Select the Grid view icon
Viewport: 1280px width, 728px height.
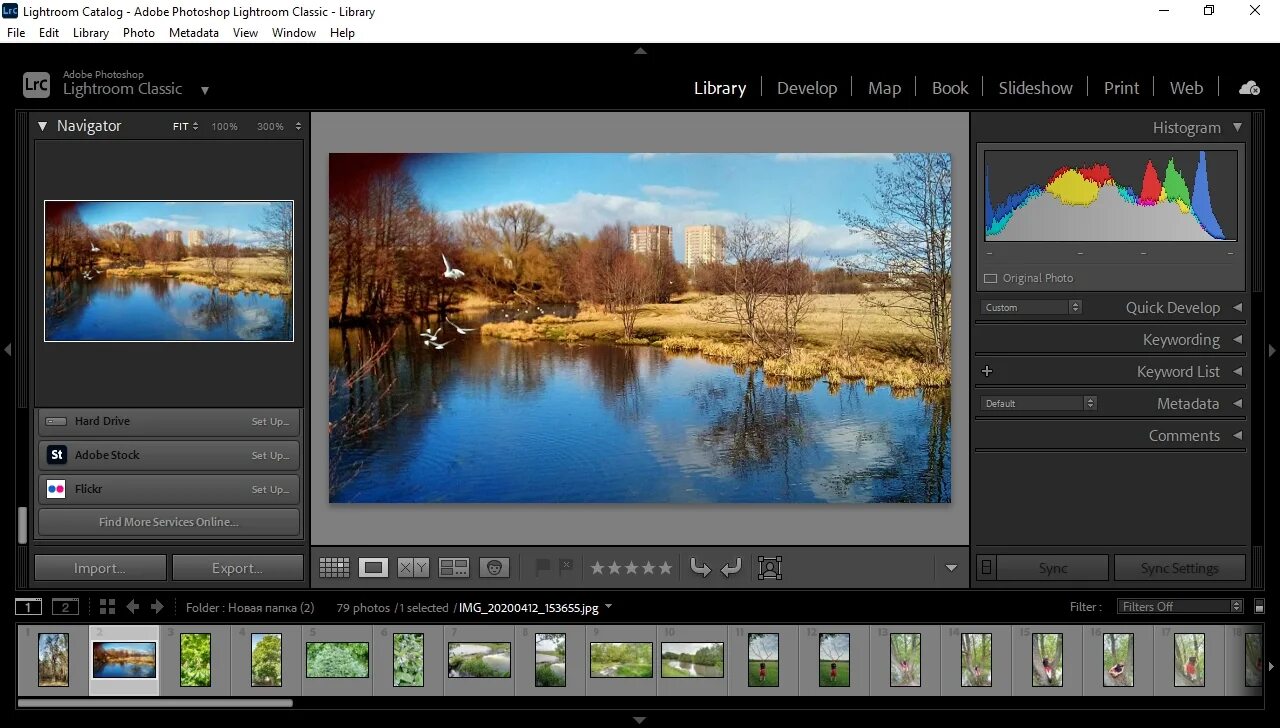pos(334,567)
